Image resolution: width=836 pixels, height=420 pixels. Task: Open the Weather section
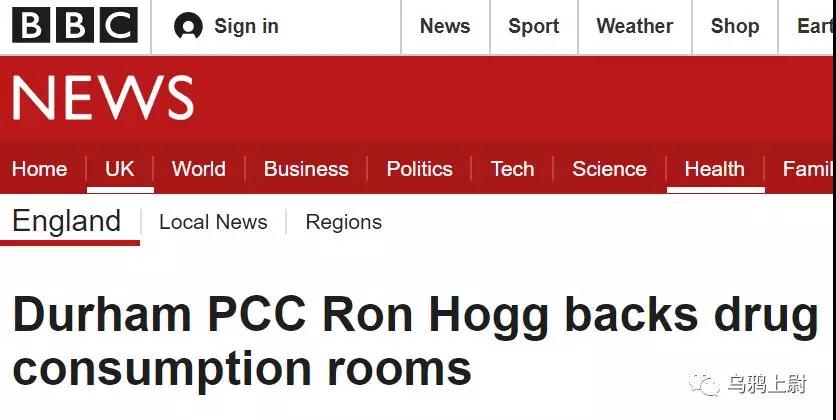(635, 26)
